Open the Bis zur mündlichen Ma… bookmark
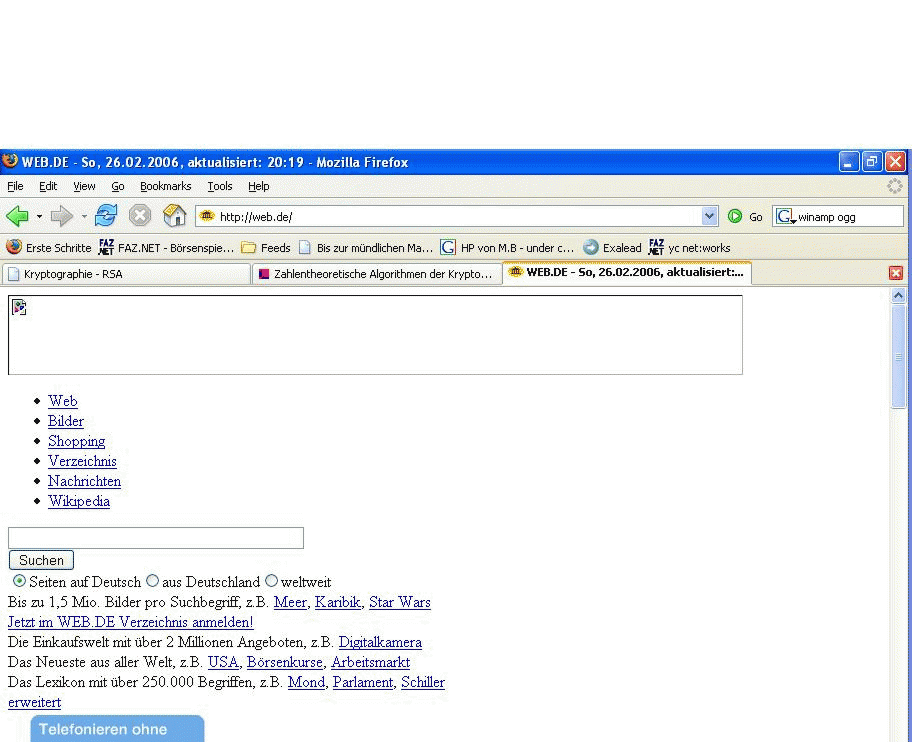This screenshot has height=742, width=912. point(366,248)
